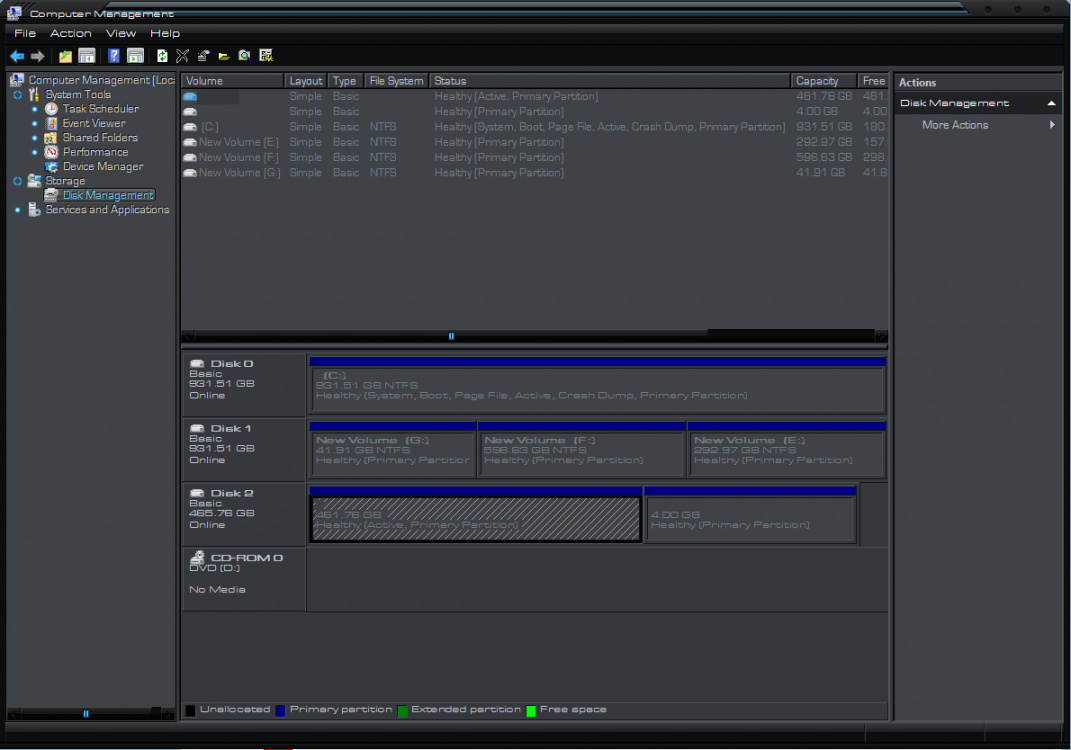Expand the More Actions submenu arrow
Viewport: 1071px width, 750px height.
pyautogui.click(x=1052, y=125)
